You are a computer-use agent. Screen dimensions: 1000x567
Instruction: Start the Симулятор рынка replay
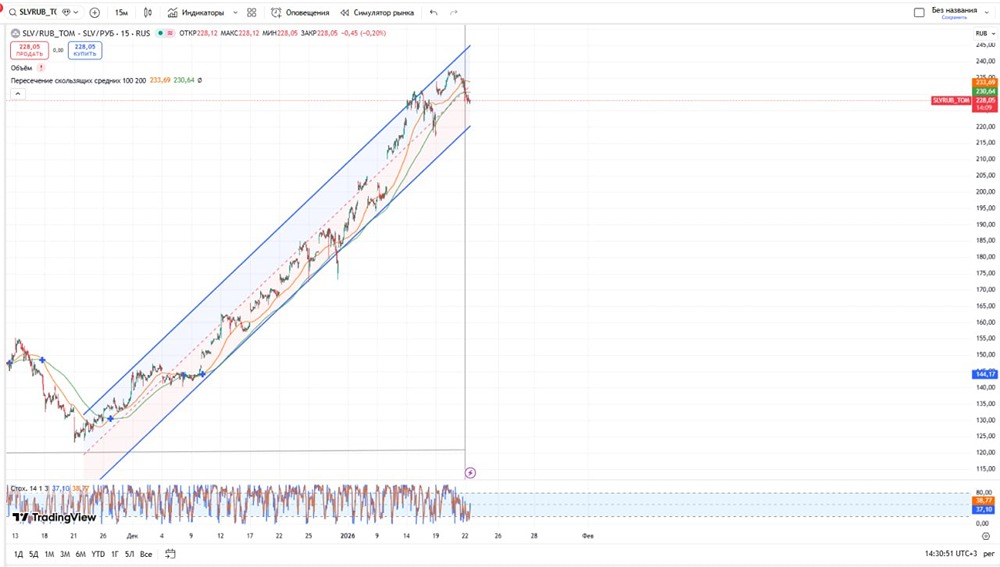point(377,13)
